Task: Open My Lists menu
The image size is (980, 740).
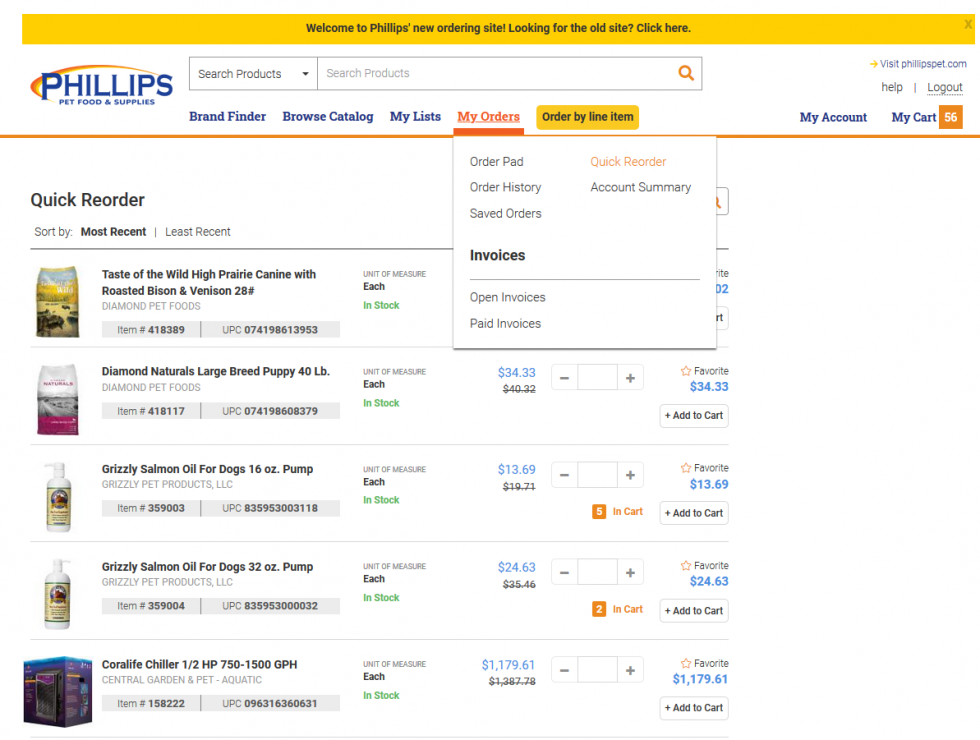Action: click(415, 116)
